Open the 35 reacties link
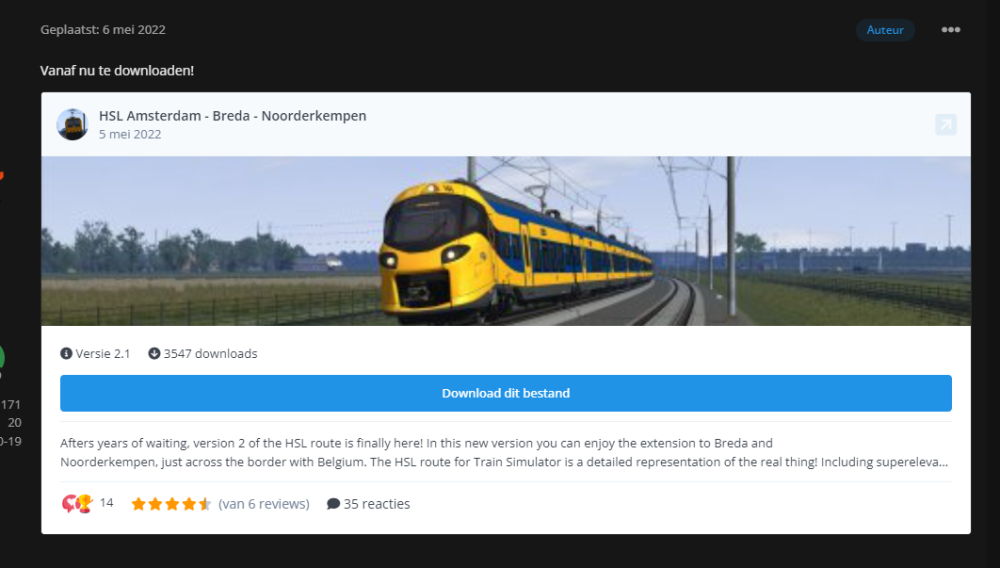Screen dimensions: 1000x568 point(377,504)
